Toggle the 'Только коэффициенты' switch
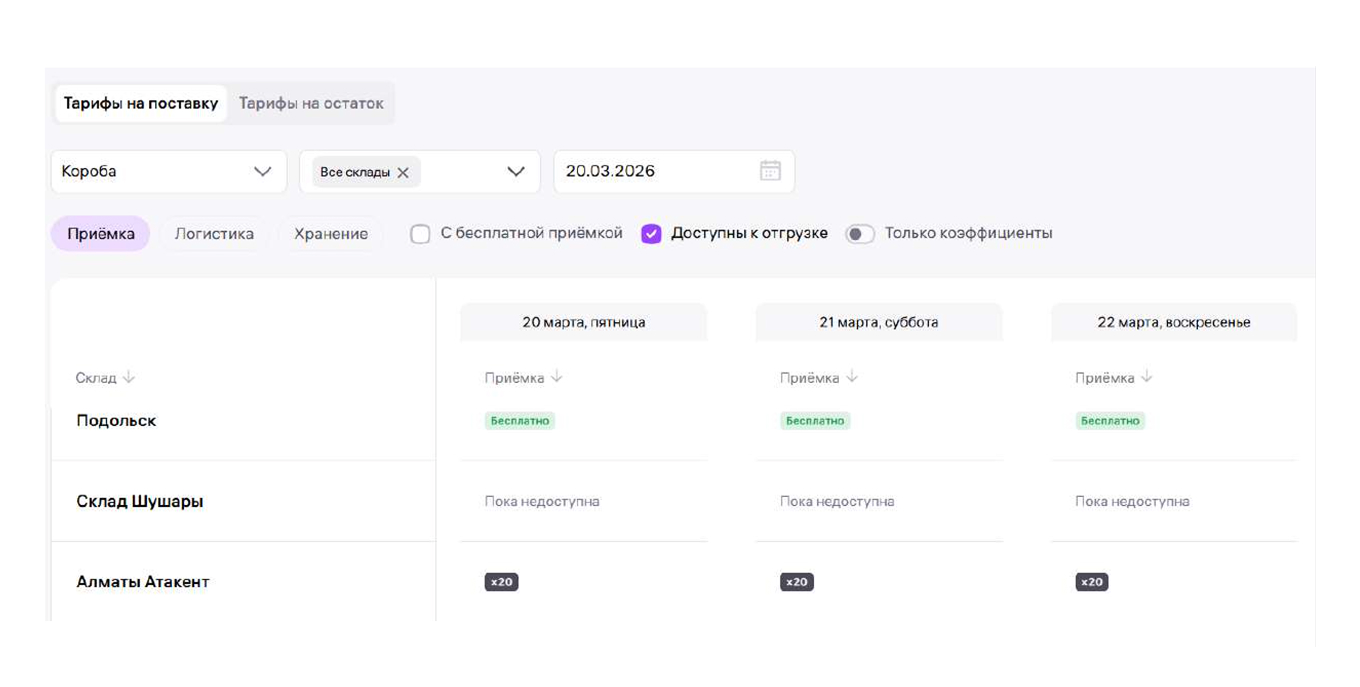 pos(860,234)
